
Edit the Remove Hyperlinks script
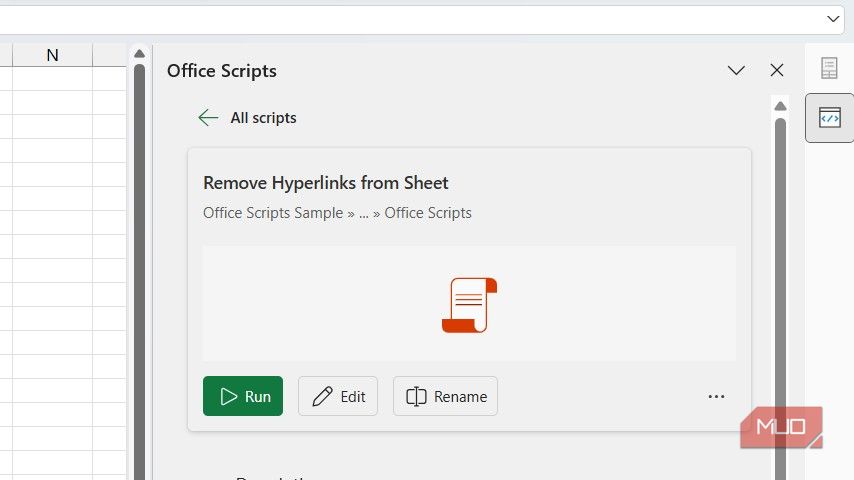(x=338, y=396)
